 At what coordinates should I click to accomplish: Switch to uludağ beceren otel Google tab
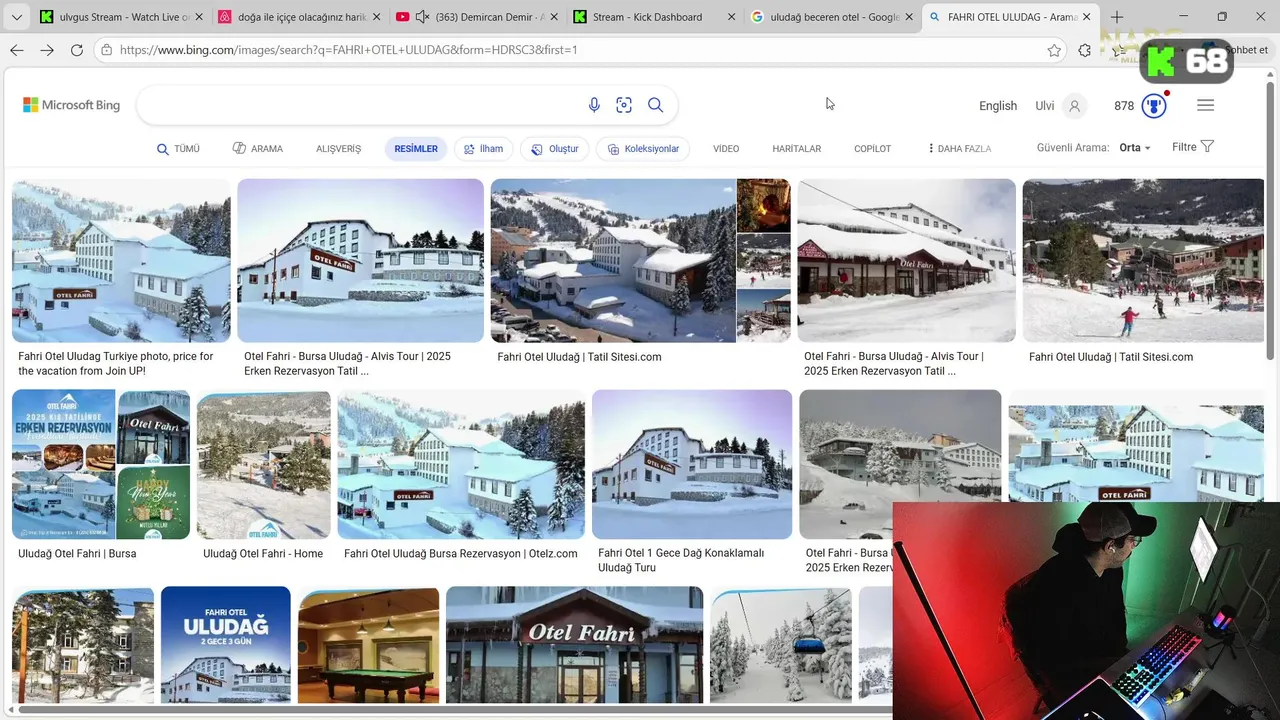832,17
